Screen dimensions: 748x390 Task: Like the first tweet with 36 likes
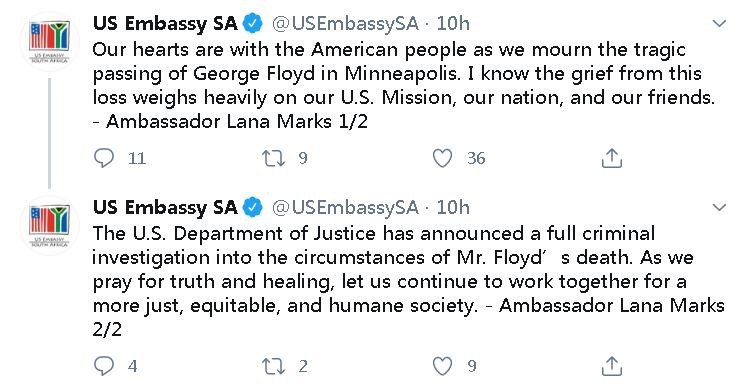[x=442, y=158]
